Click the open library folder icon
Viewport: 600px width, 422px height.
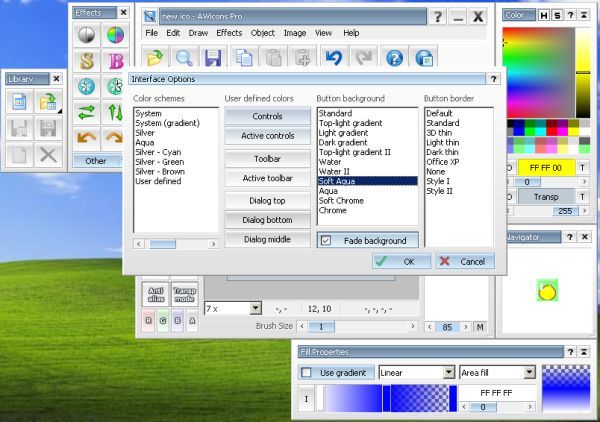click(x=49, y=101)
